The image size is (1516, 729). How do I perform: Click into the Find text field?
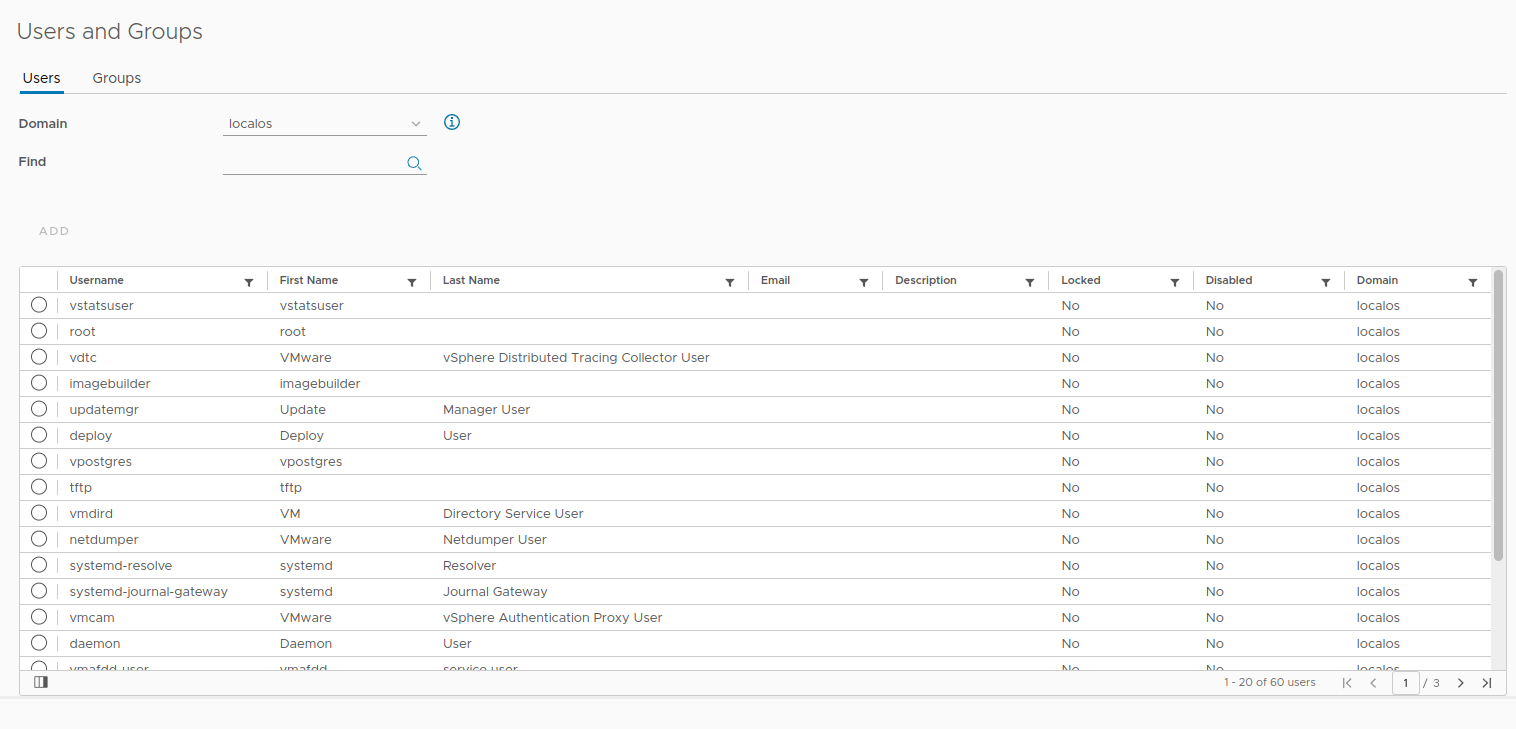(x=312, y=163)
